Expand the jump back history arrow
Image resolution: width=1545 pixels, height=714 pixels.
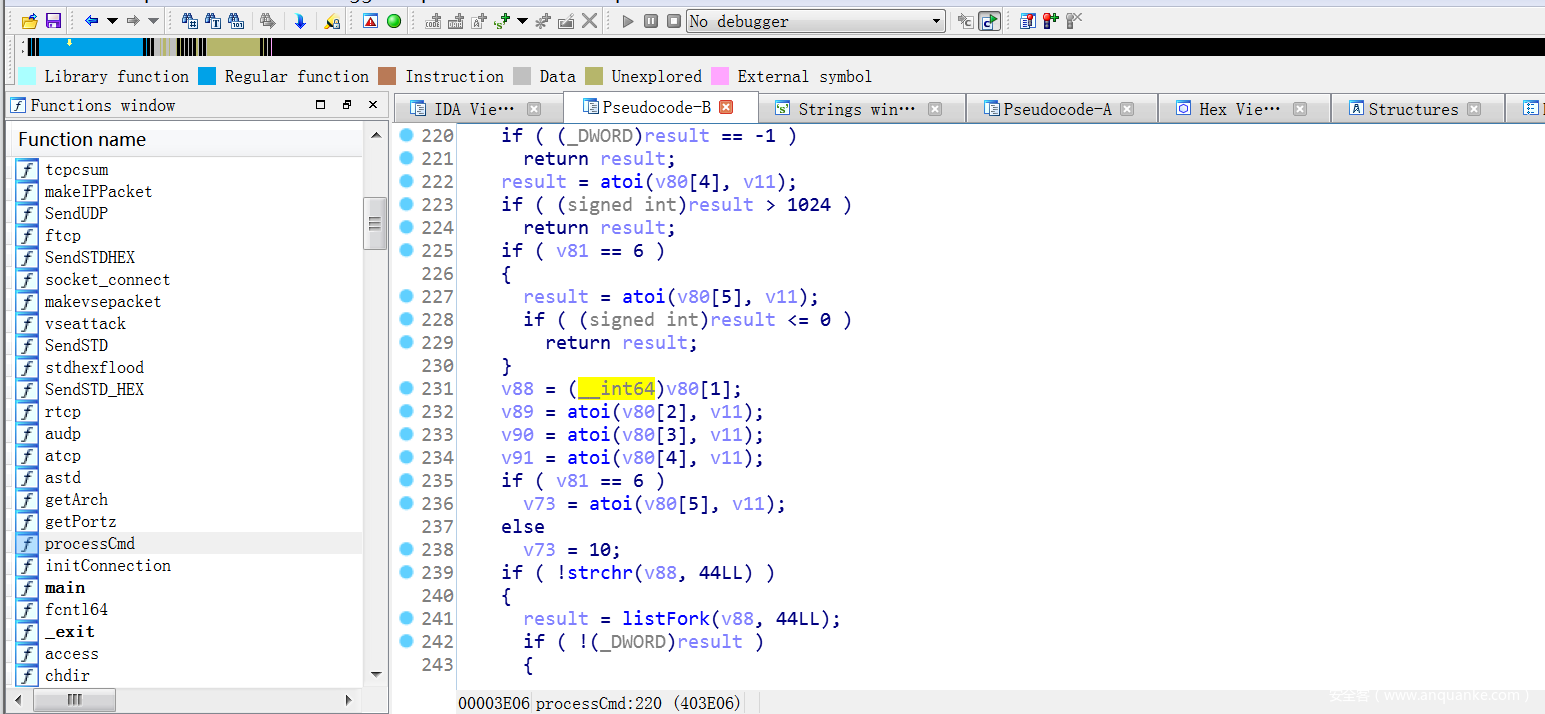pos(112,21)
